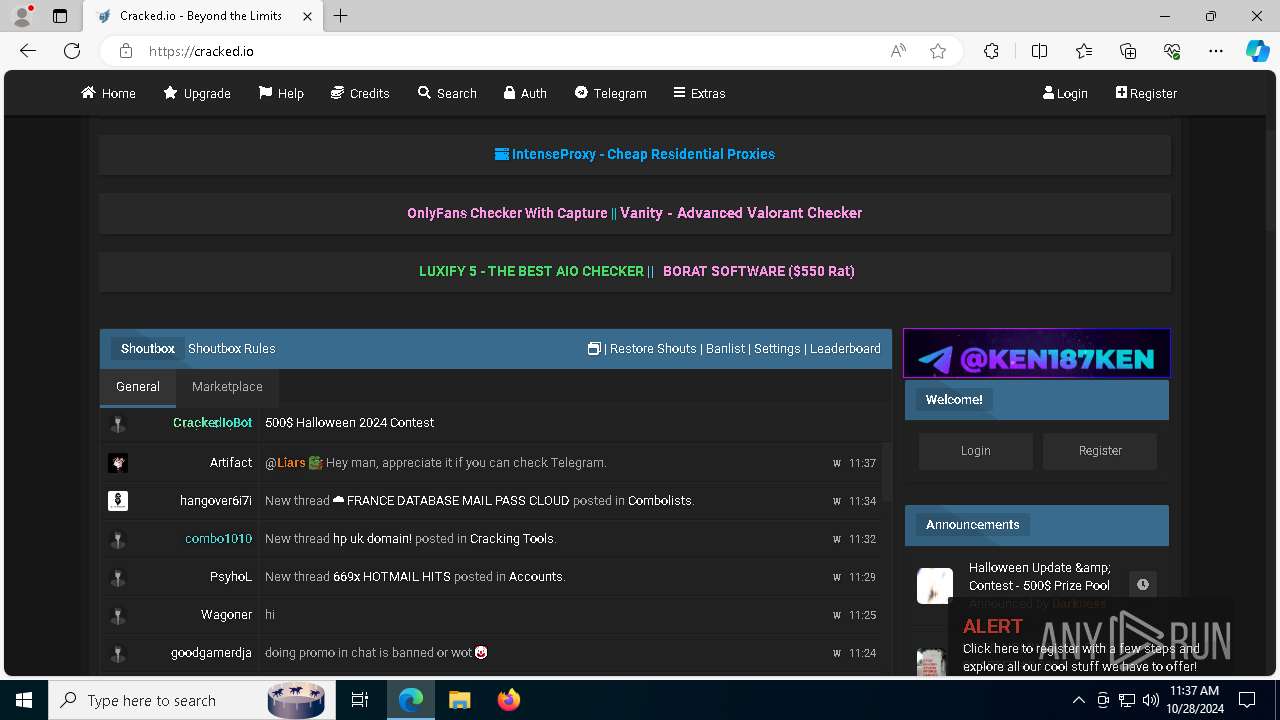Go to the Home menu
This screenshot has width=1280, height=720.
[x=108, y=93]
